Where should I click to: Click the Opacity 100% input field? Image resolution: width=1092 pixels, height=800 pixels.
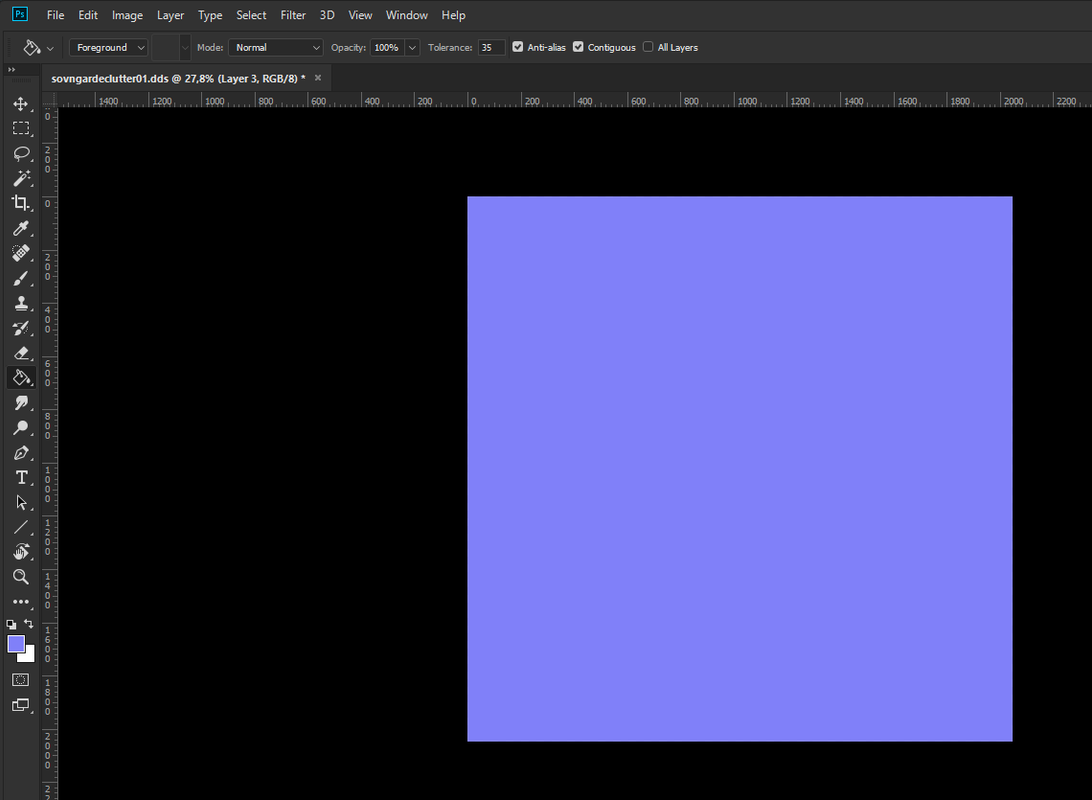pos(387,47)
